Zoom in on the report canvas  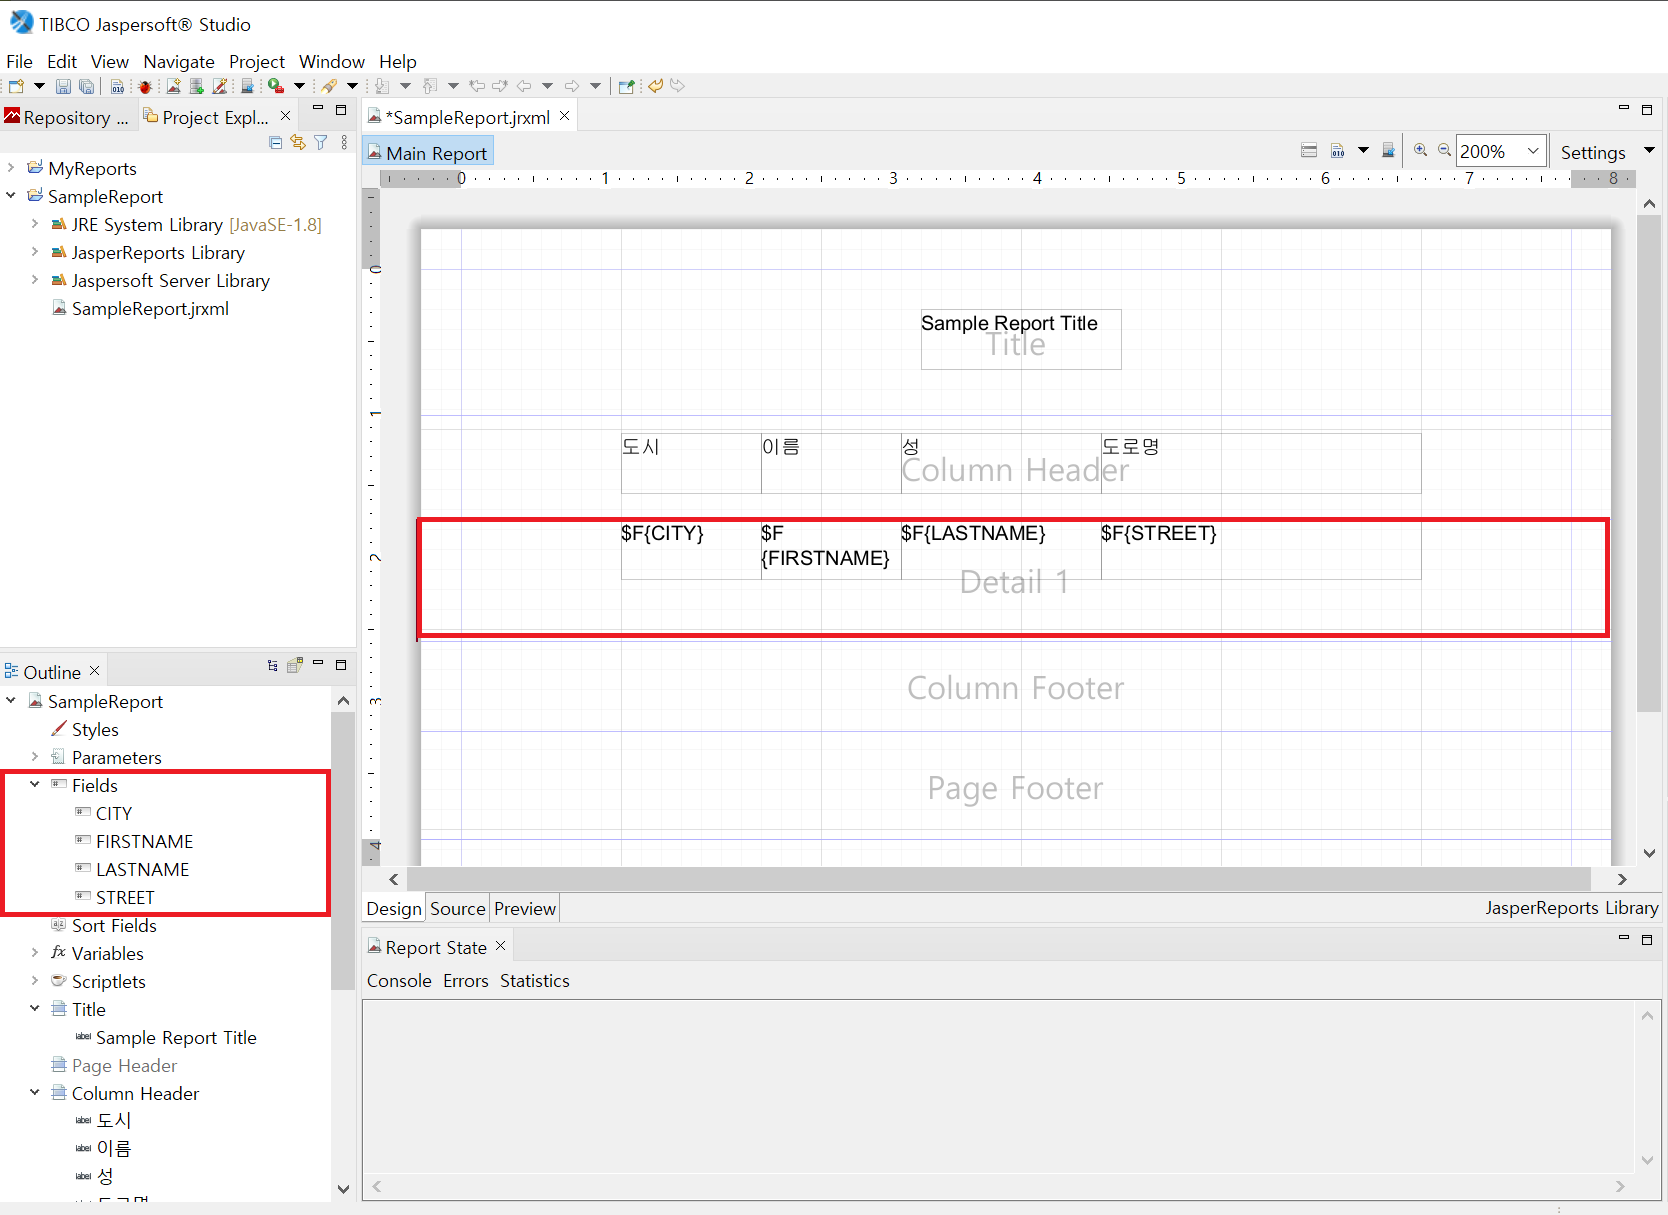click(x=1421, y=151)
